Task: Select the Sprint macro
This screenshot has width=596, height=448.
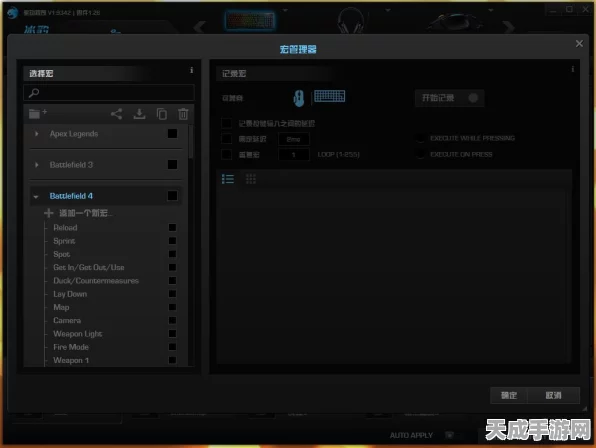Action: click(64, 241)
